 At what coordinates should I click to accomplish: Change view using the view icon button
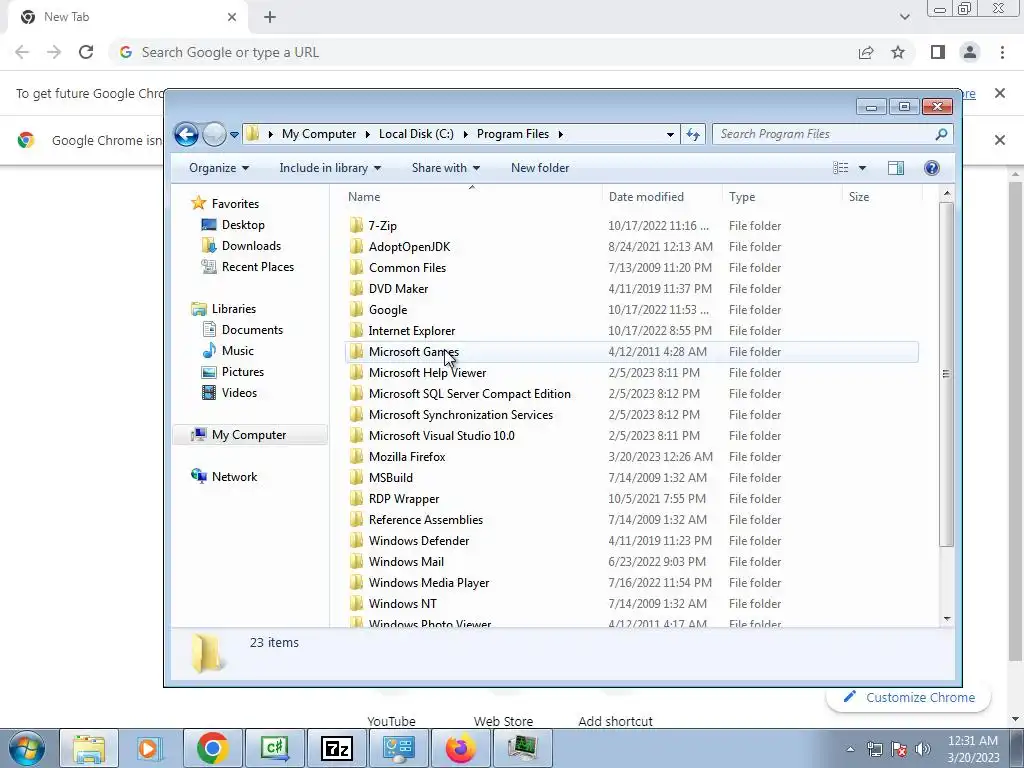840,168
